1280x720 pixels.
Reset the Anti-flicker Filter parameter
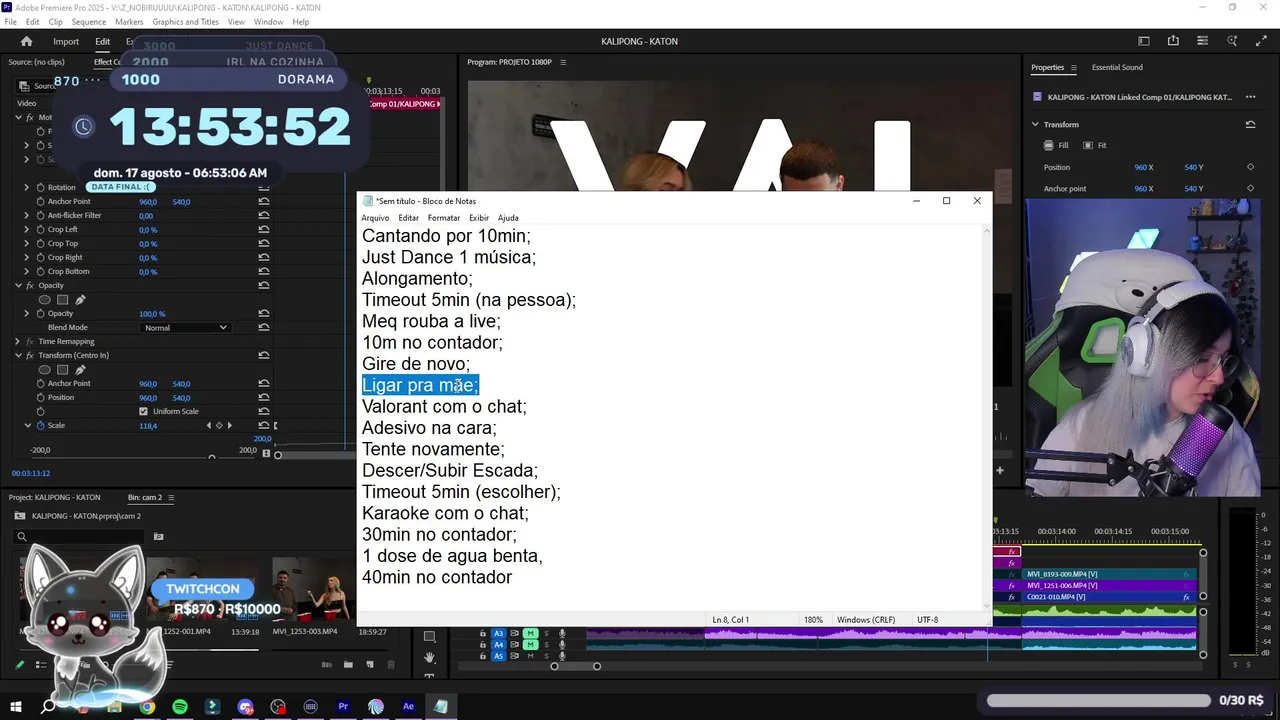tap(264, 216)
